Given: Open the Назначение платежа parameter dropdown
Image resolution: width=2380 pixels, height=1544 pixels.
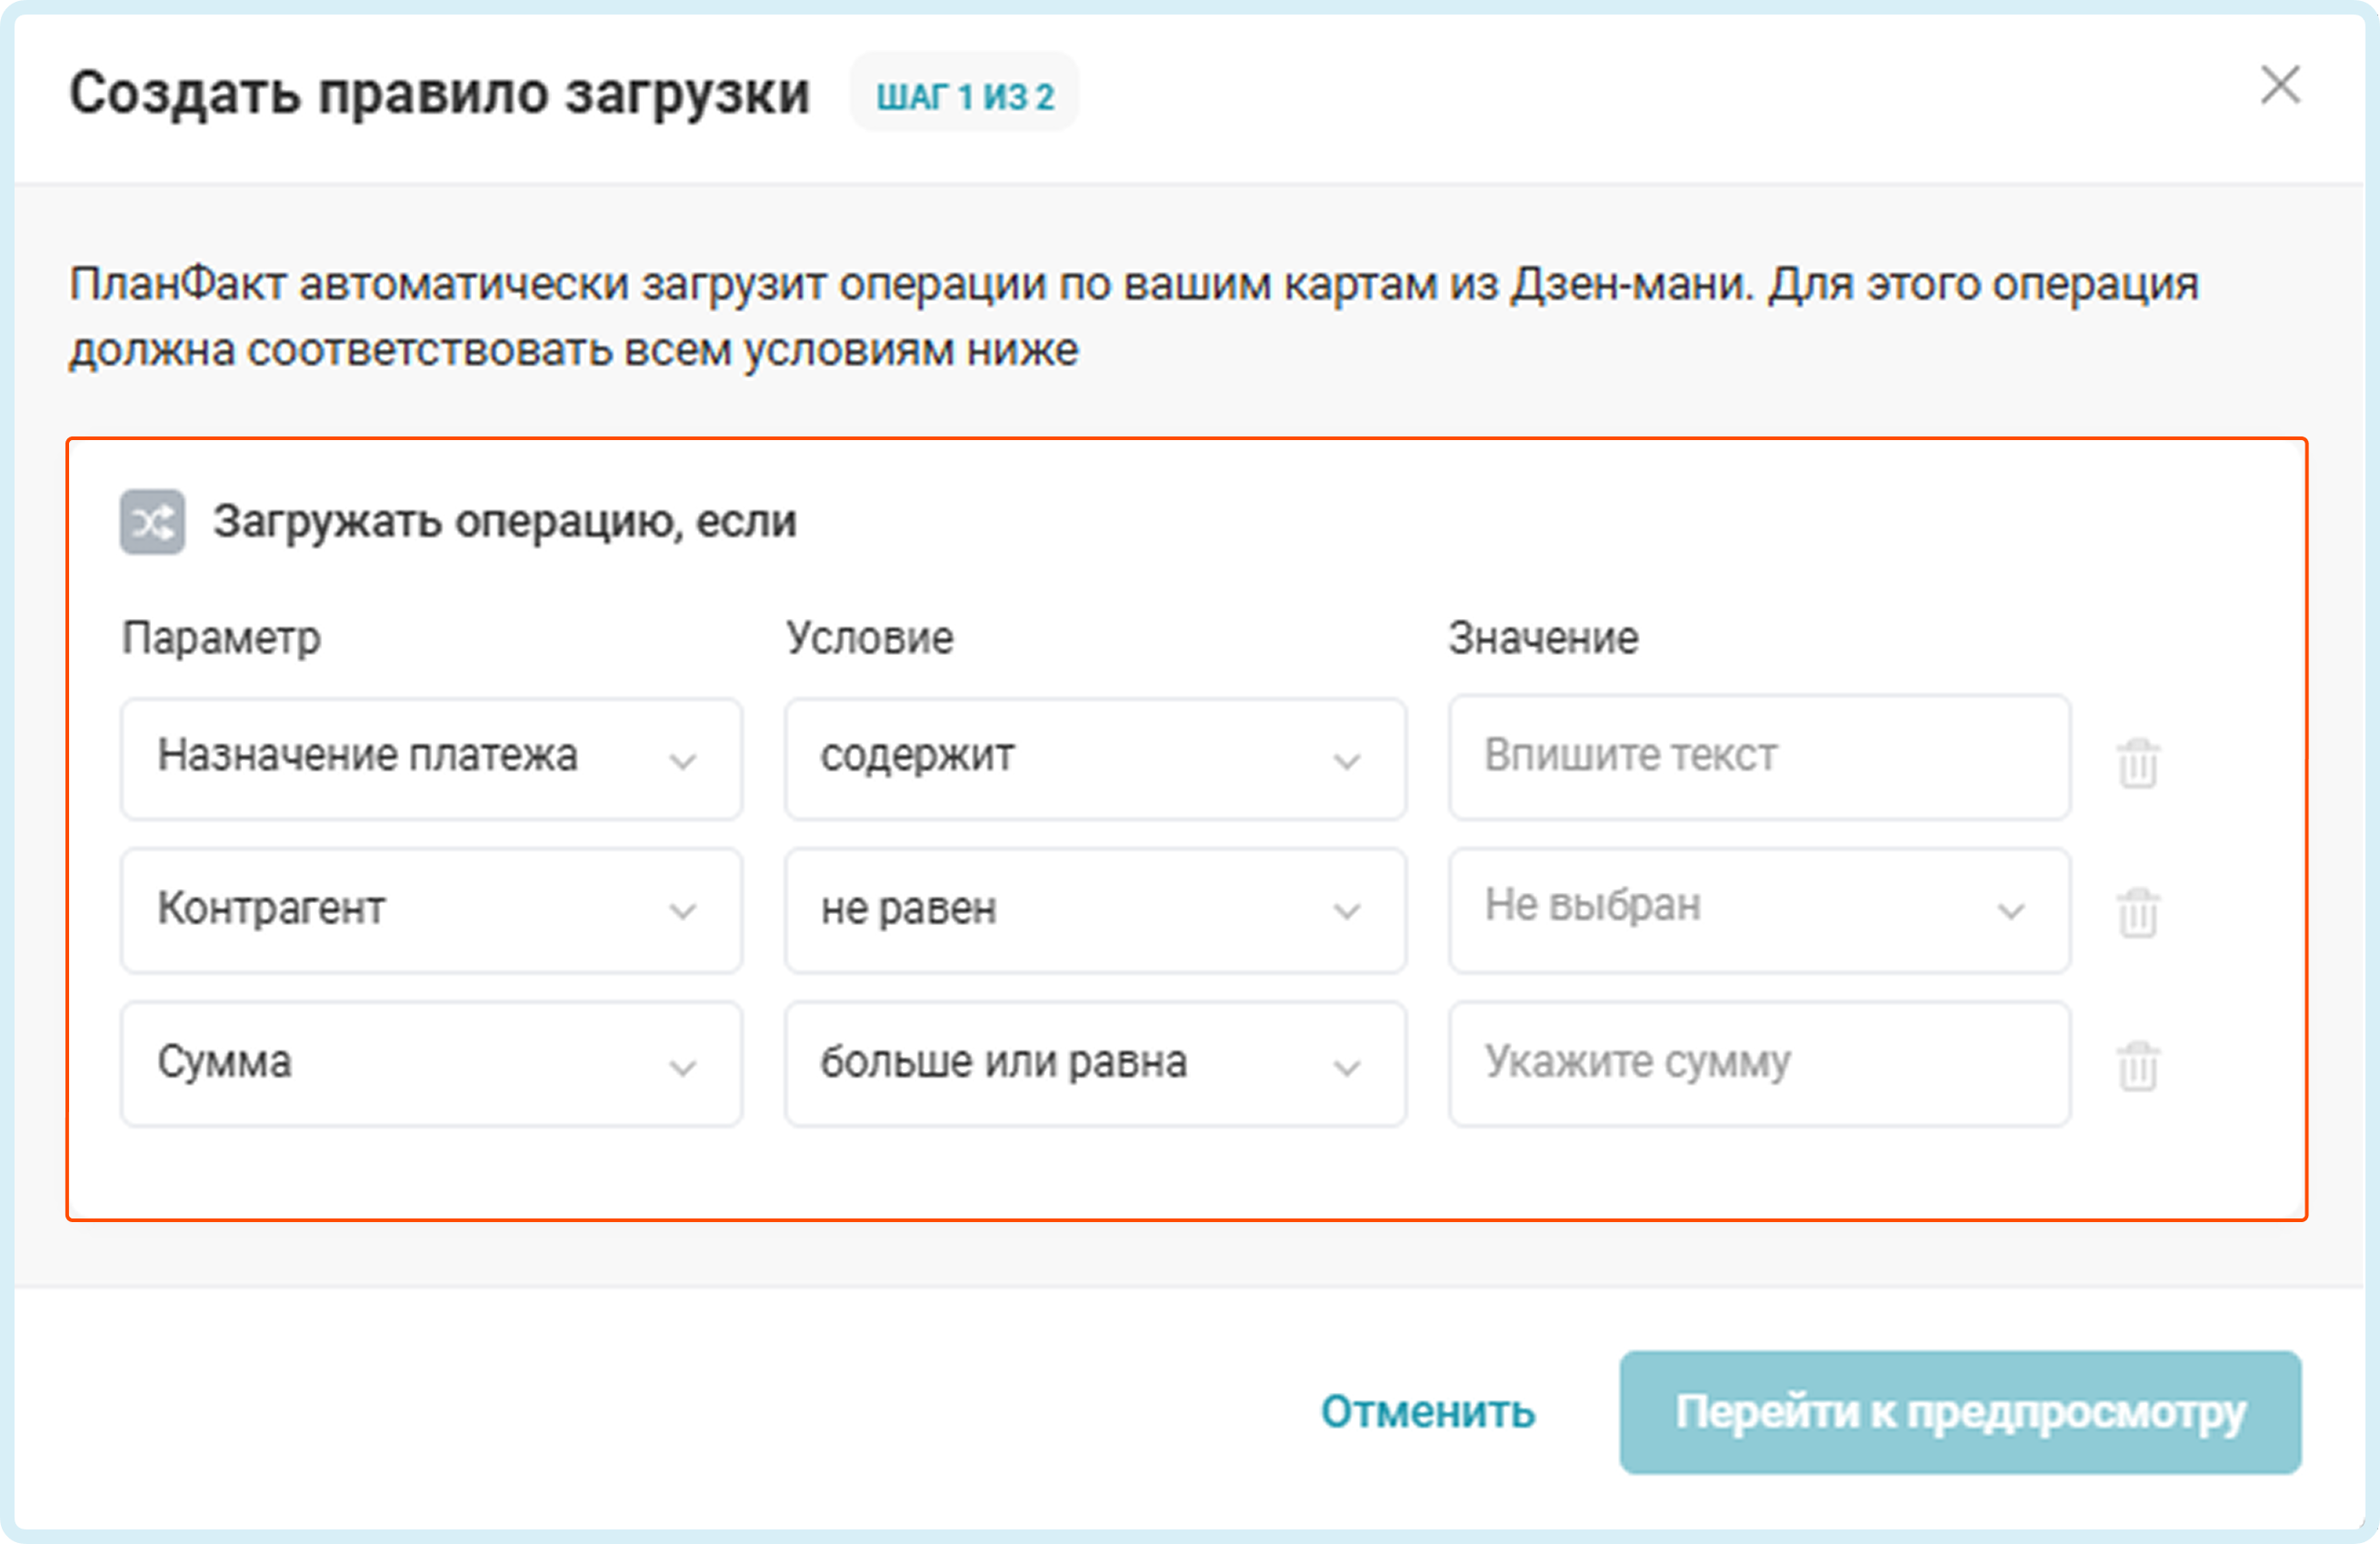Looking at the screenshot, I should (x=430, y=759).
